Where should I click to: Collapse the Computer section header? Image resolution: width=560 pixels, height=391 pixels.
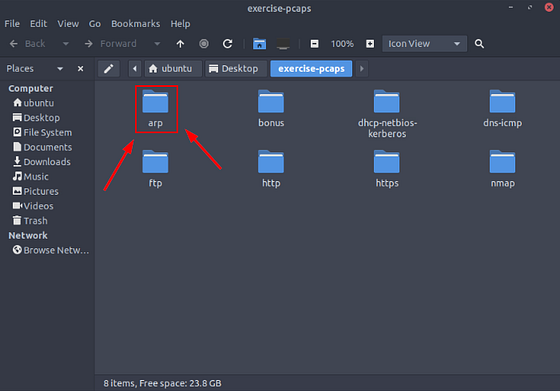click(x=31, y=89)
